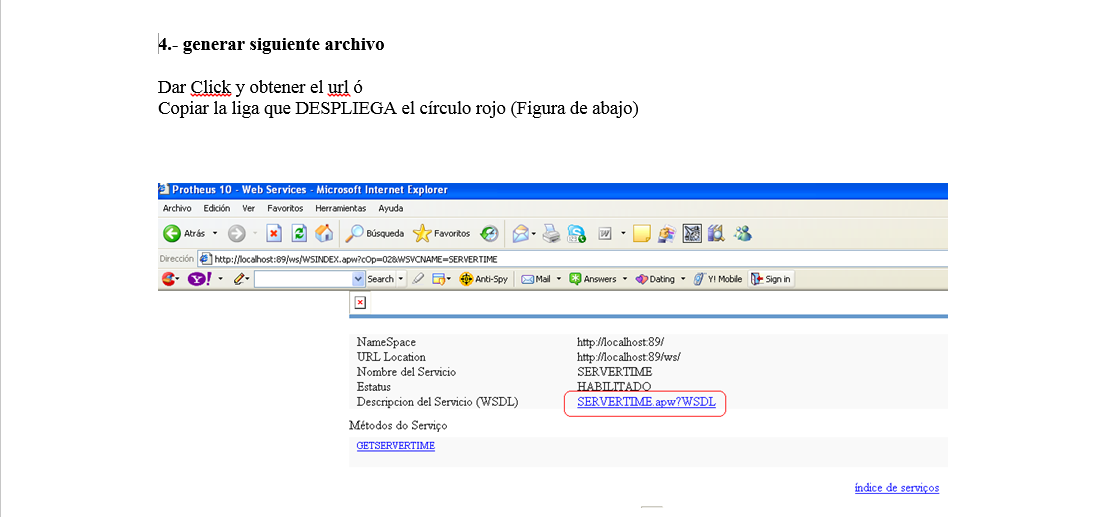The image size is (1106, 517).
Task: Click the pencil icon on Yahoo toolbar
Action: [239, 279]
